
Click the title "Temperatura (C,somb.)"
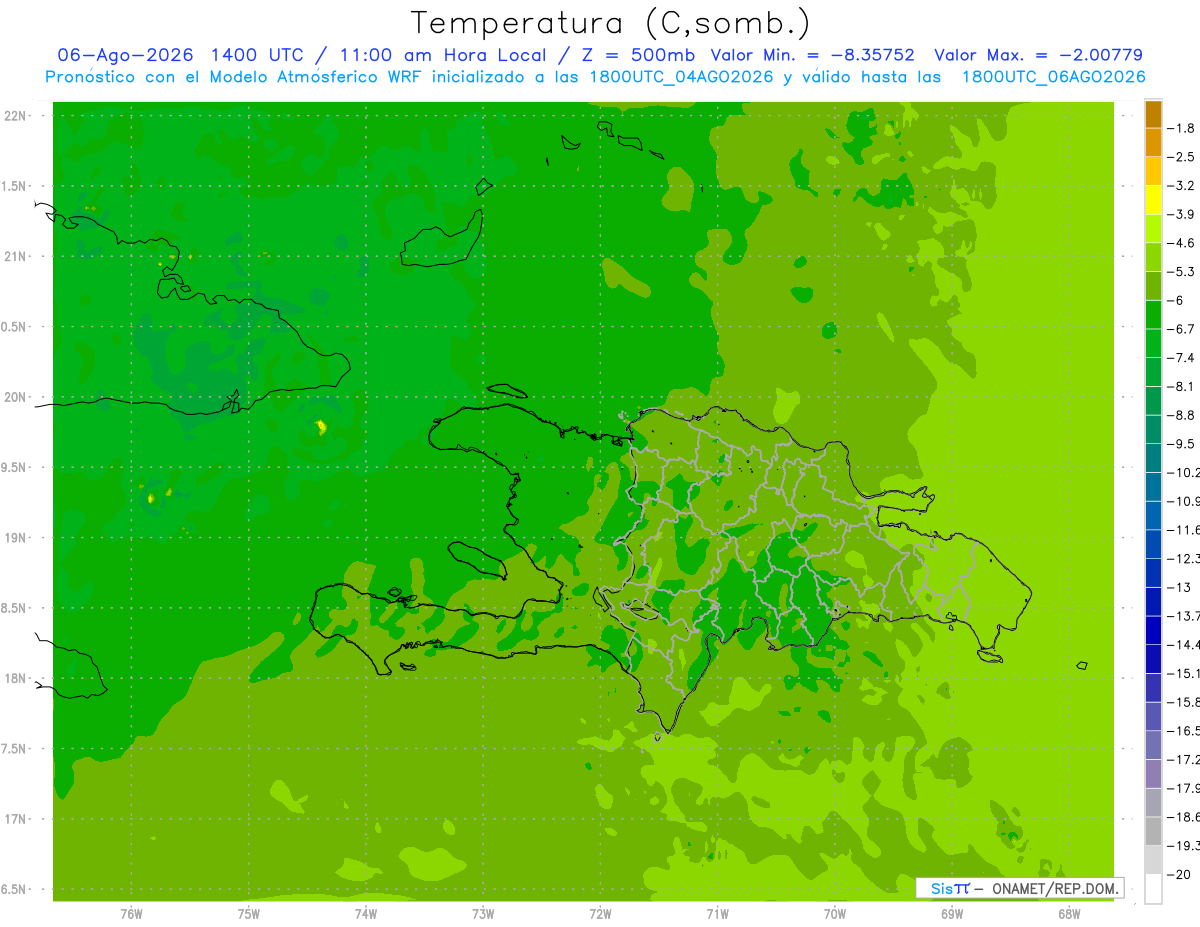pos(611,23)
